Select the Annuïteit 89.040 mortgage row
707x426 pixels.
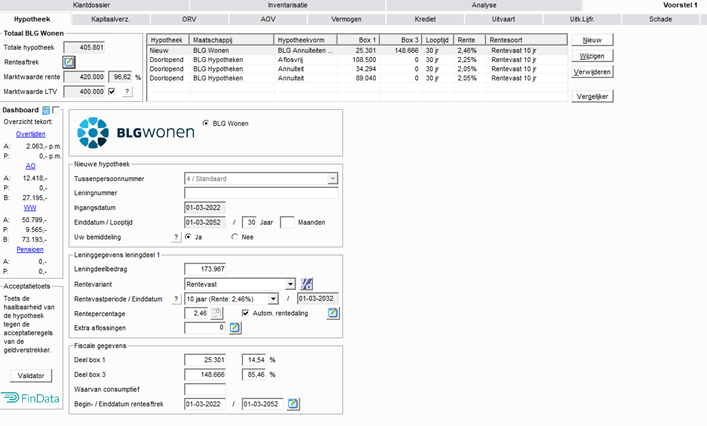[357, 78]
